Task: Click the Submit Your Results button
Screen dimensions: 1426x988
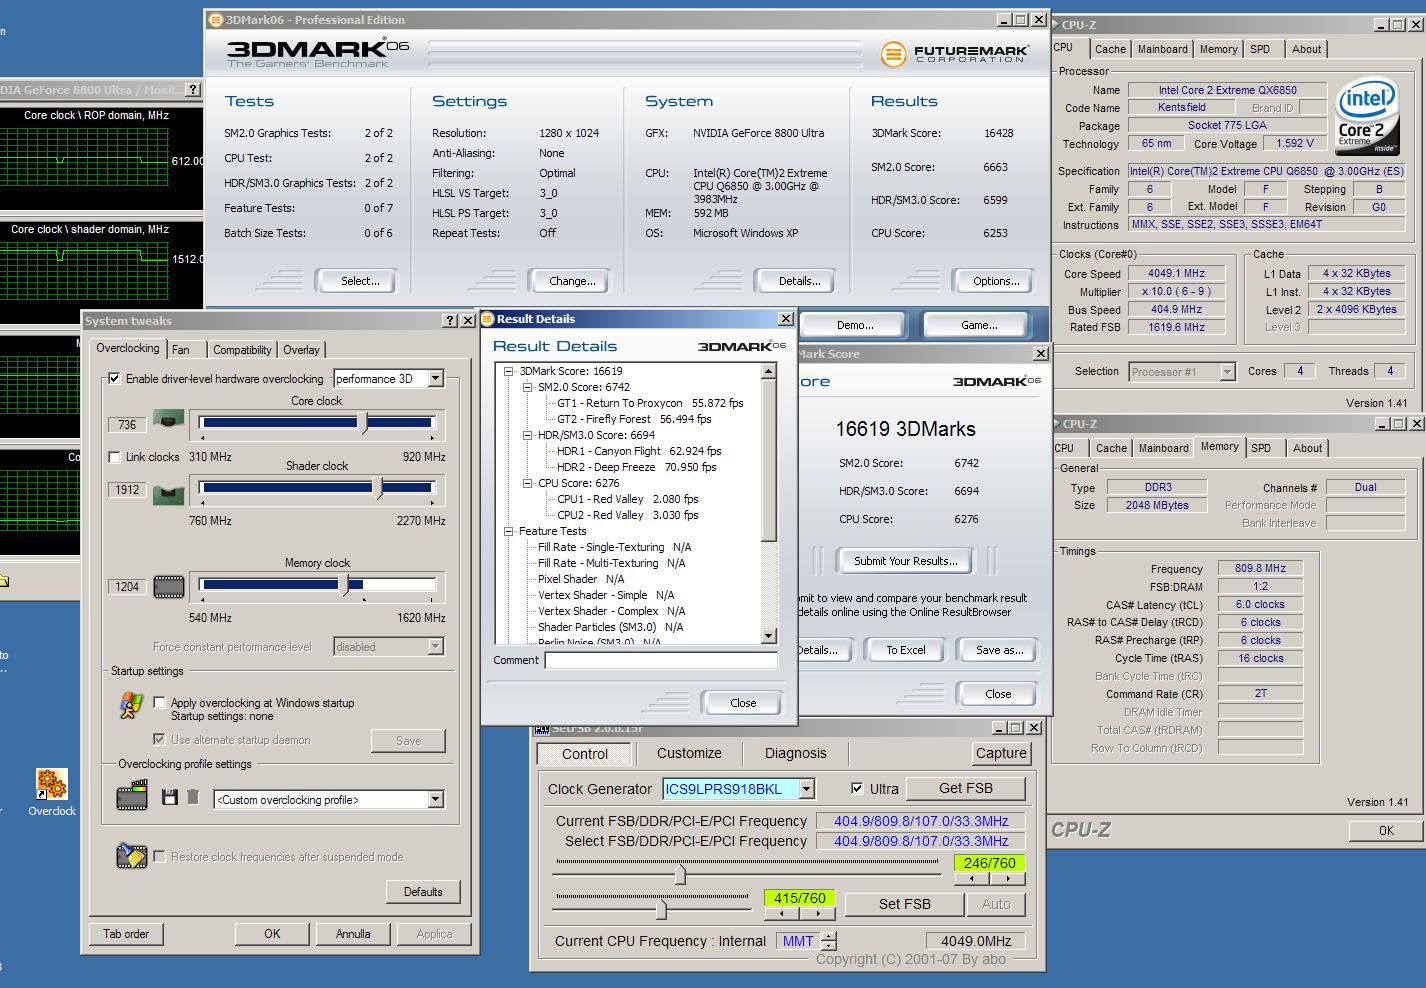Action: point(905,561)
